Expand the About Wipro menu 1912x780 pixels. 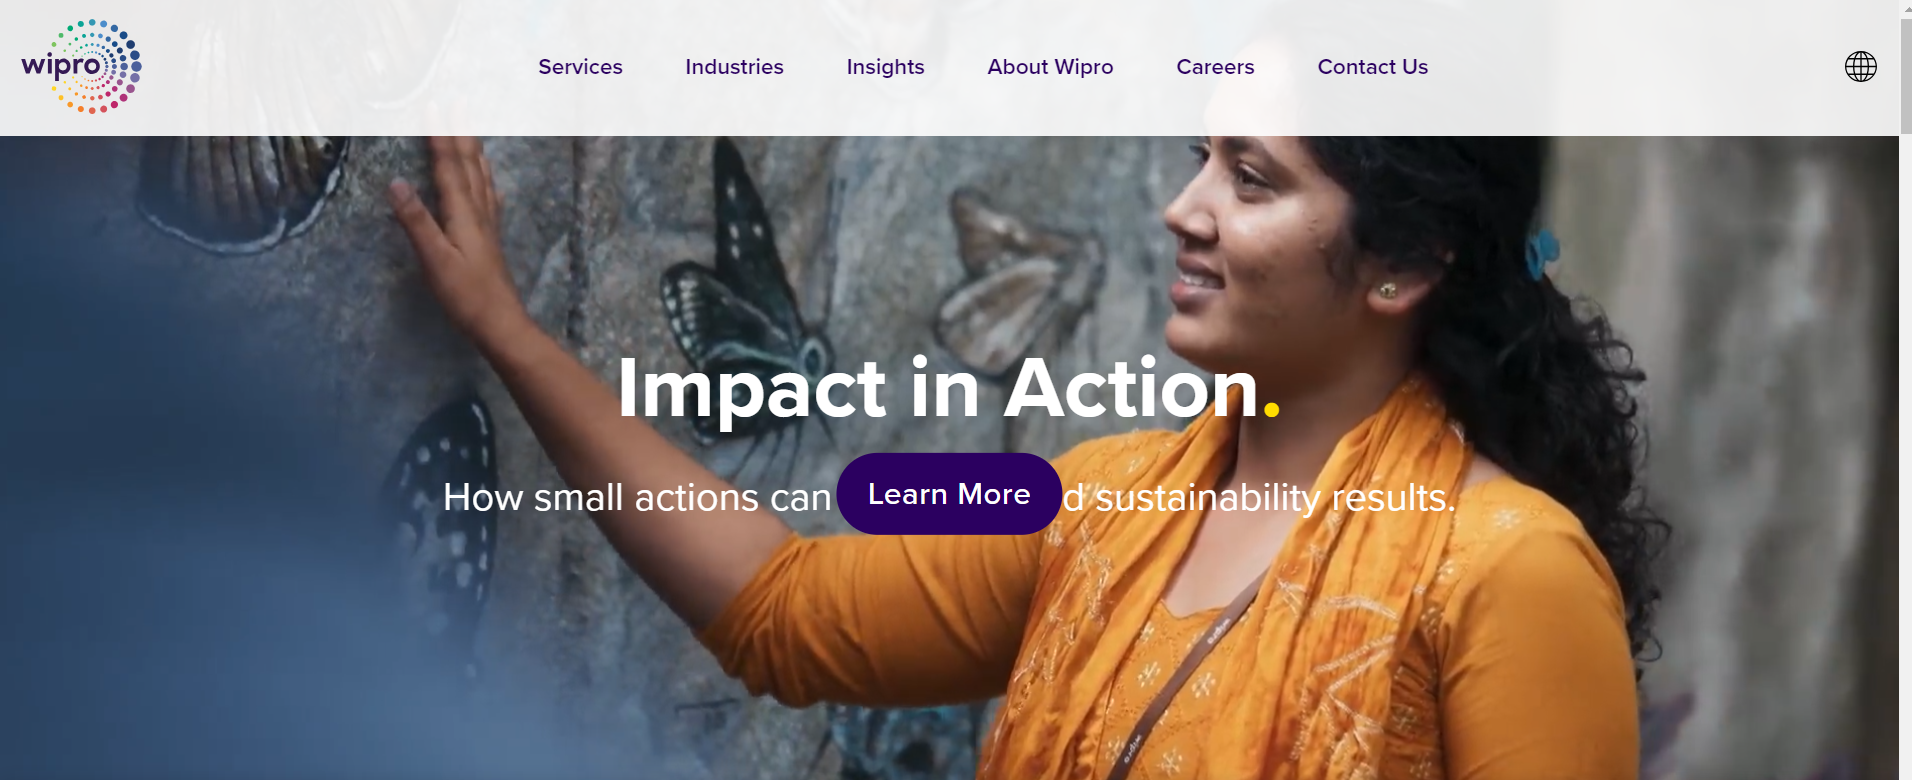[x=1050, y=67]
